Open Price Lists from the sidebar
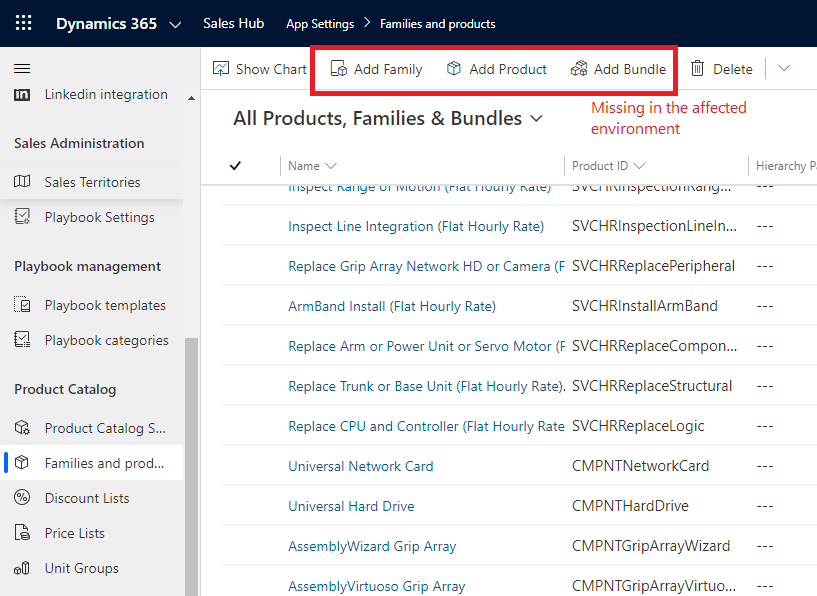 click(74, 533)
